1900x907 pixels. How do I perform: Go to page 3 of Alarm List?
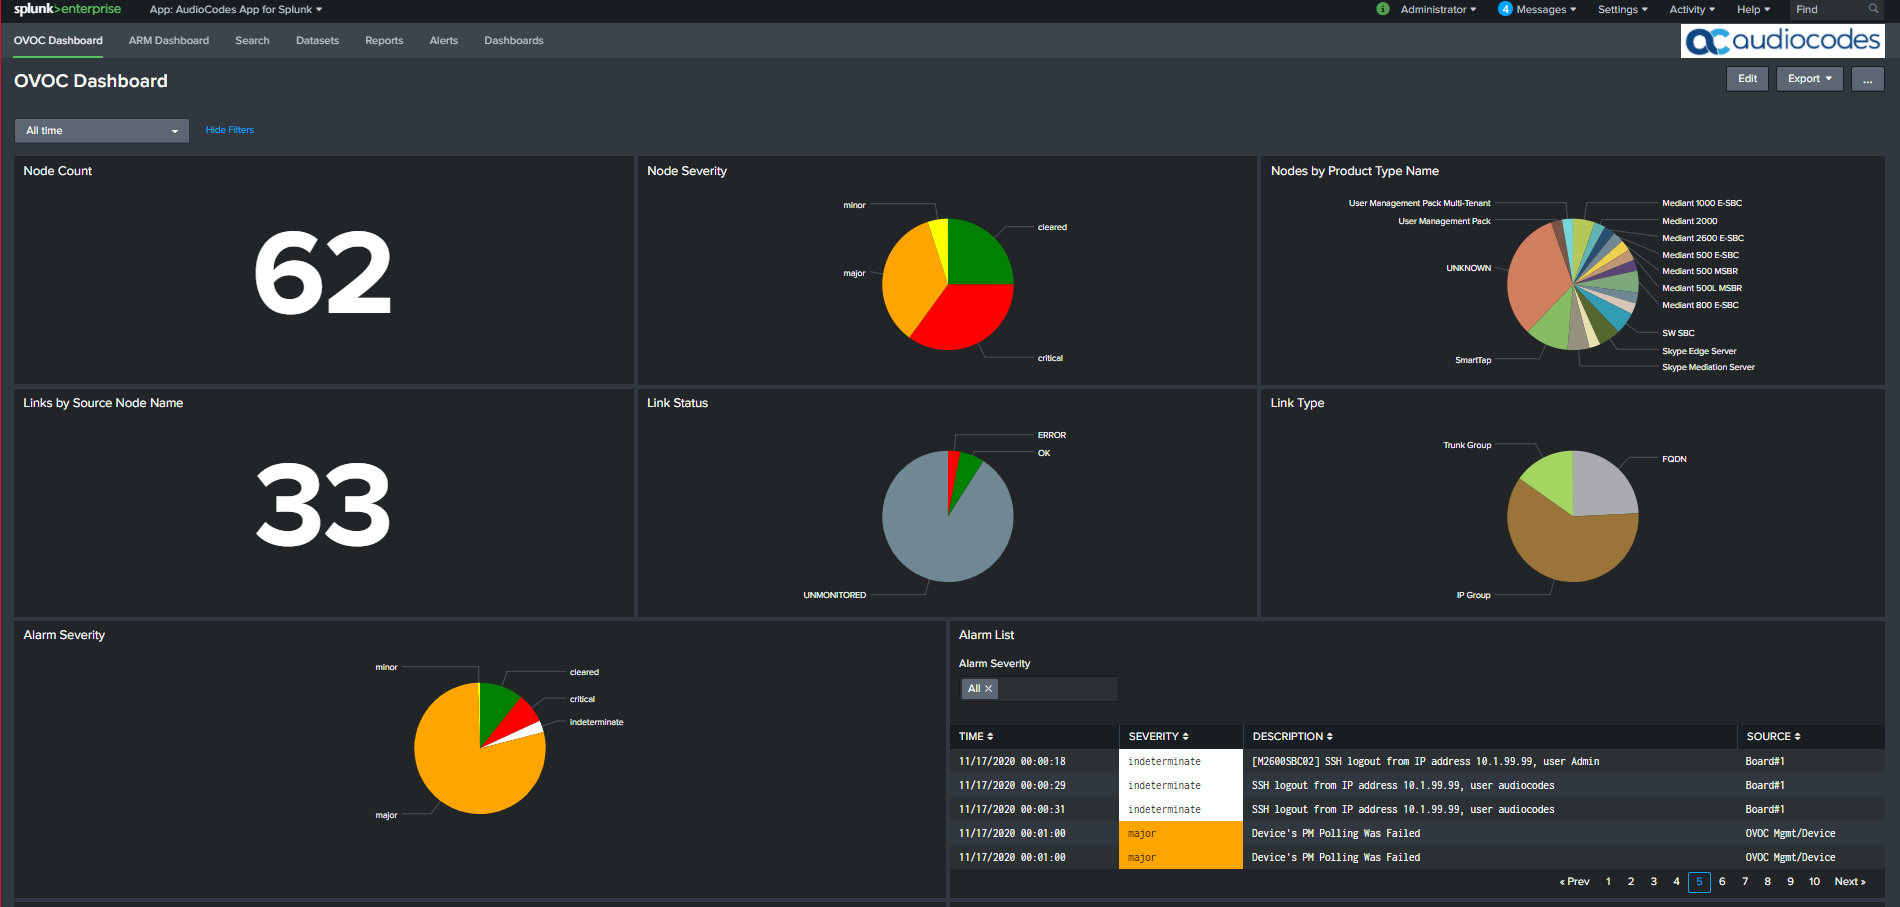(1654, 882)
